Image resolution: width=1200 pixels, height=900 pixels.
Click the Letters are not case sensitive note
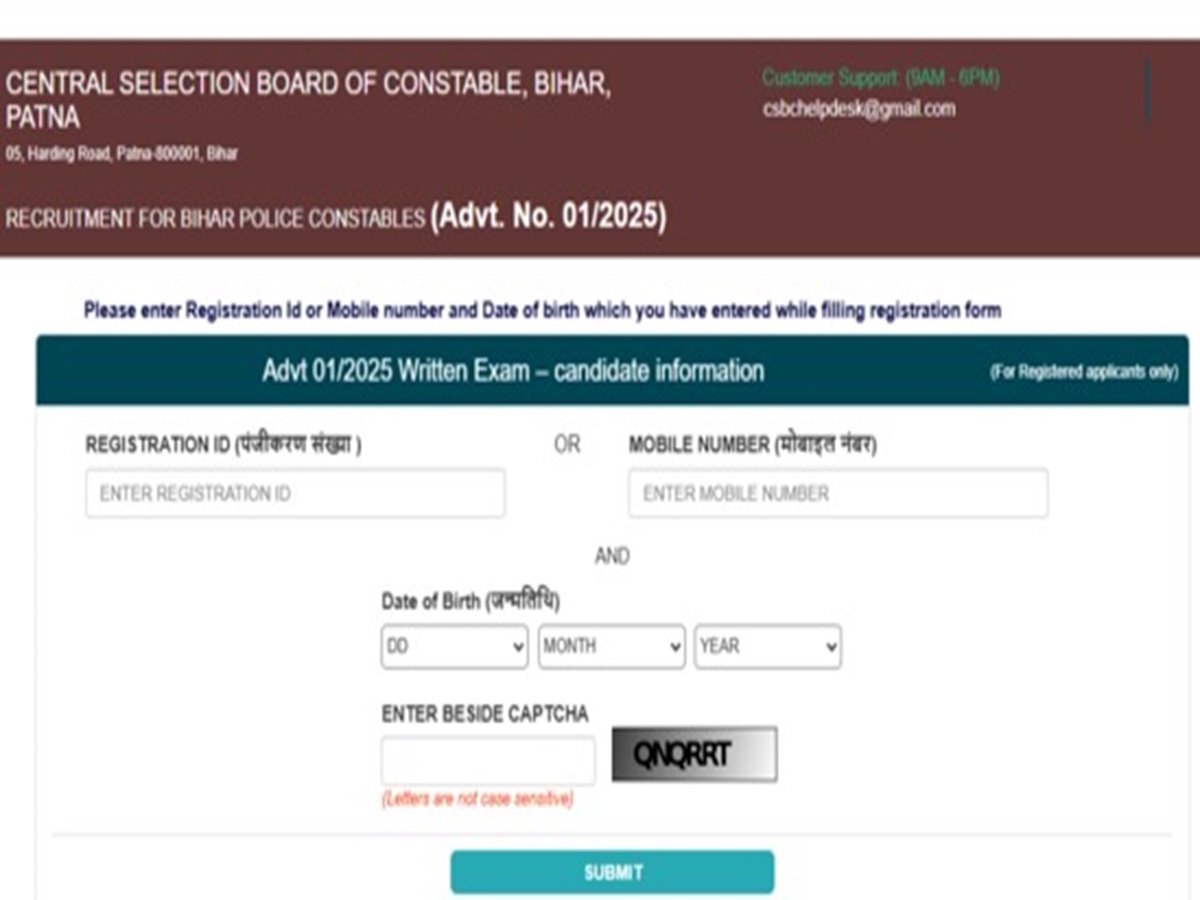pyautogui.click(x=477, y=800)
